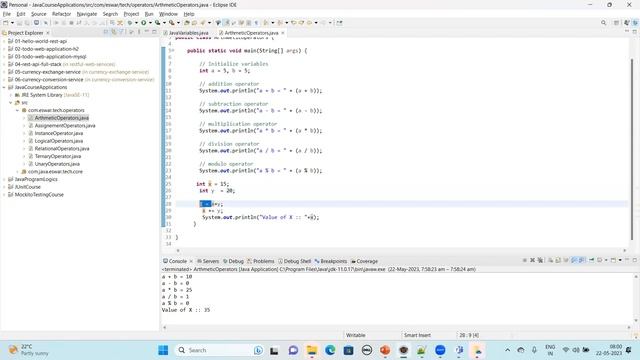The image size is (640, 360).
Task: Open the File menu
Action: tap(7, 14)
